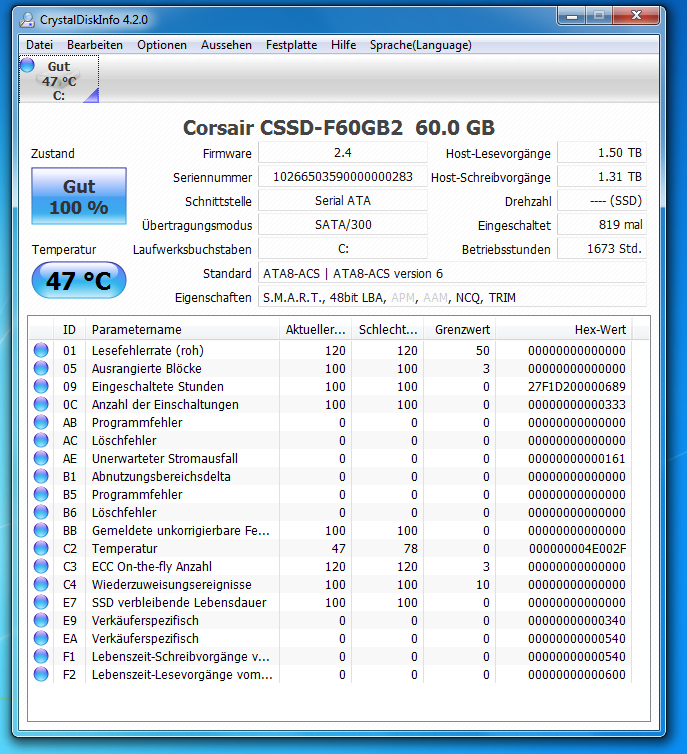Click status icon for AB Programmfehler

coord(41,422)
